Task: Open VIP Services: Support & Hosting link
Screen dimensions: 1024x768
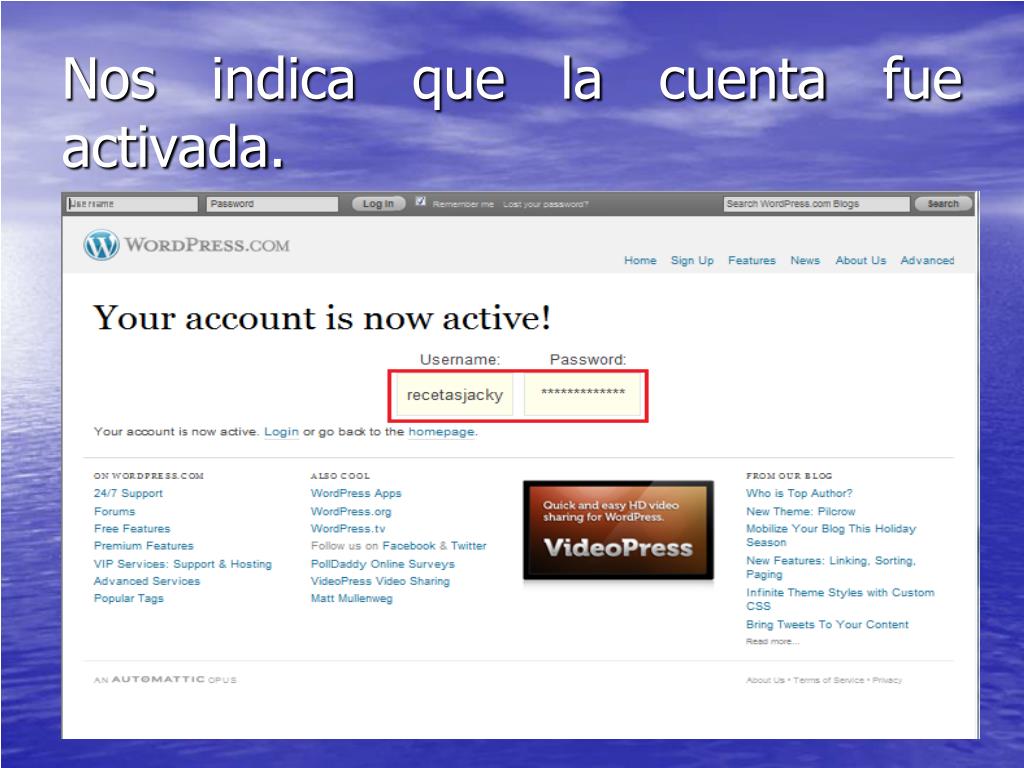Action: coord(183,564)
